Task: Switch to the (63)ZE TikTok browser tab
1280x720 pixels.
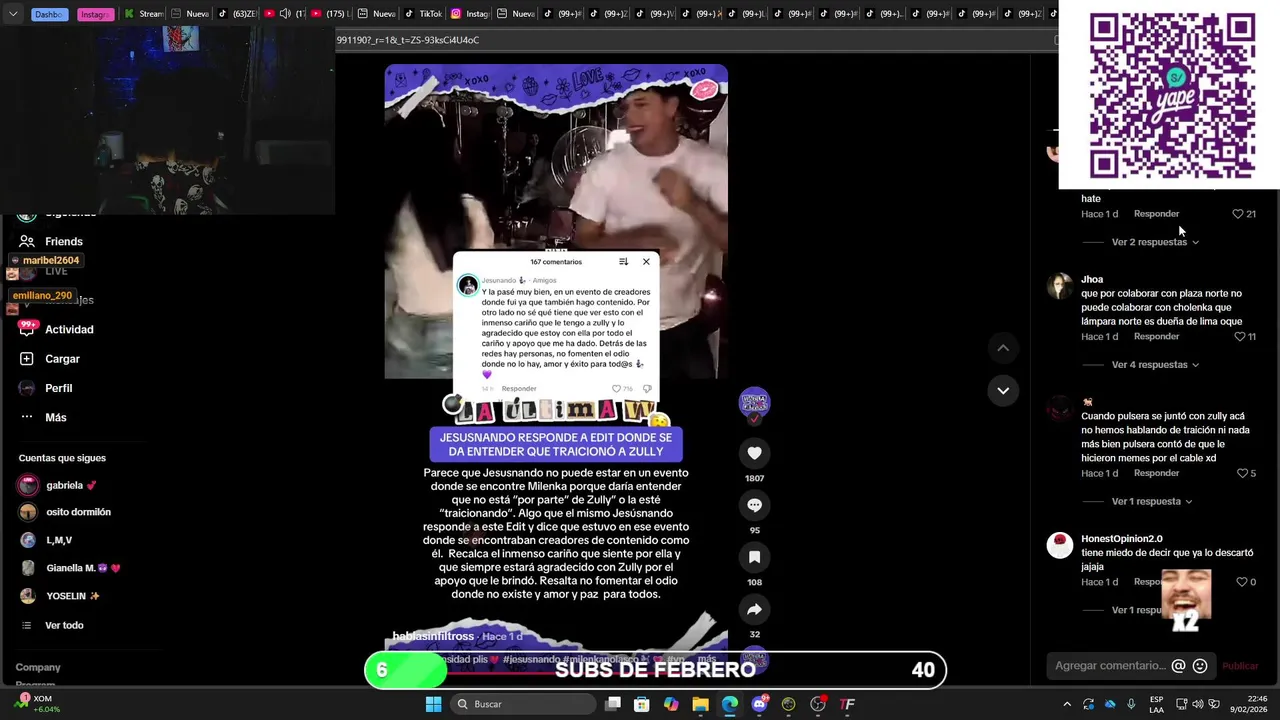Action: pos(236,14)
